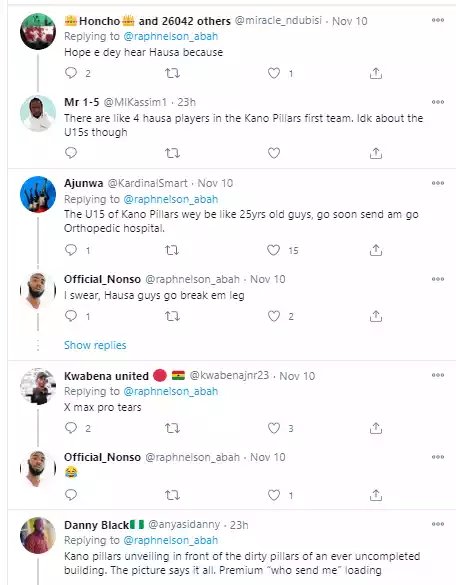Open three-dot menu on Ajunwa's tweet
This screenshot has width=456, height=585.
438,183
